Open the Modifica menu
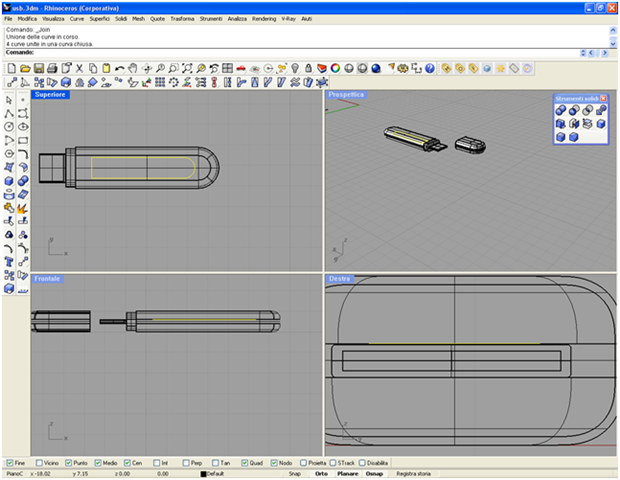The width and height of the screenshot is (620, 480). click(x=27, y=19)
